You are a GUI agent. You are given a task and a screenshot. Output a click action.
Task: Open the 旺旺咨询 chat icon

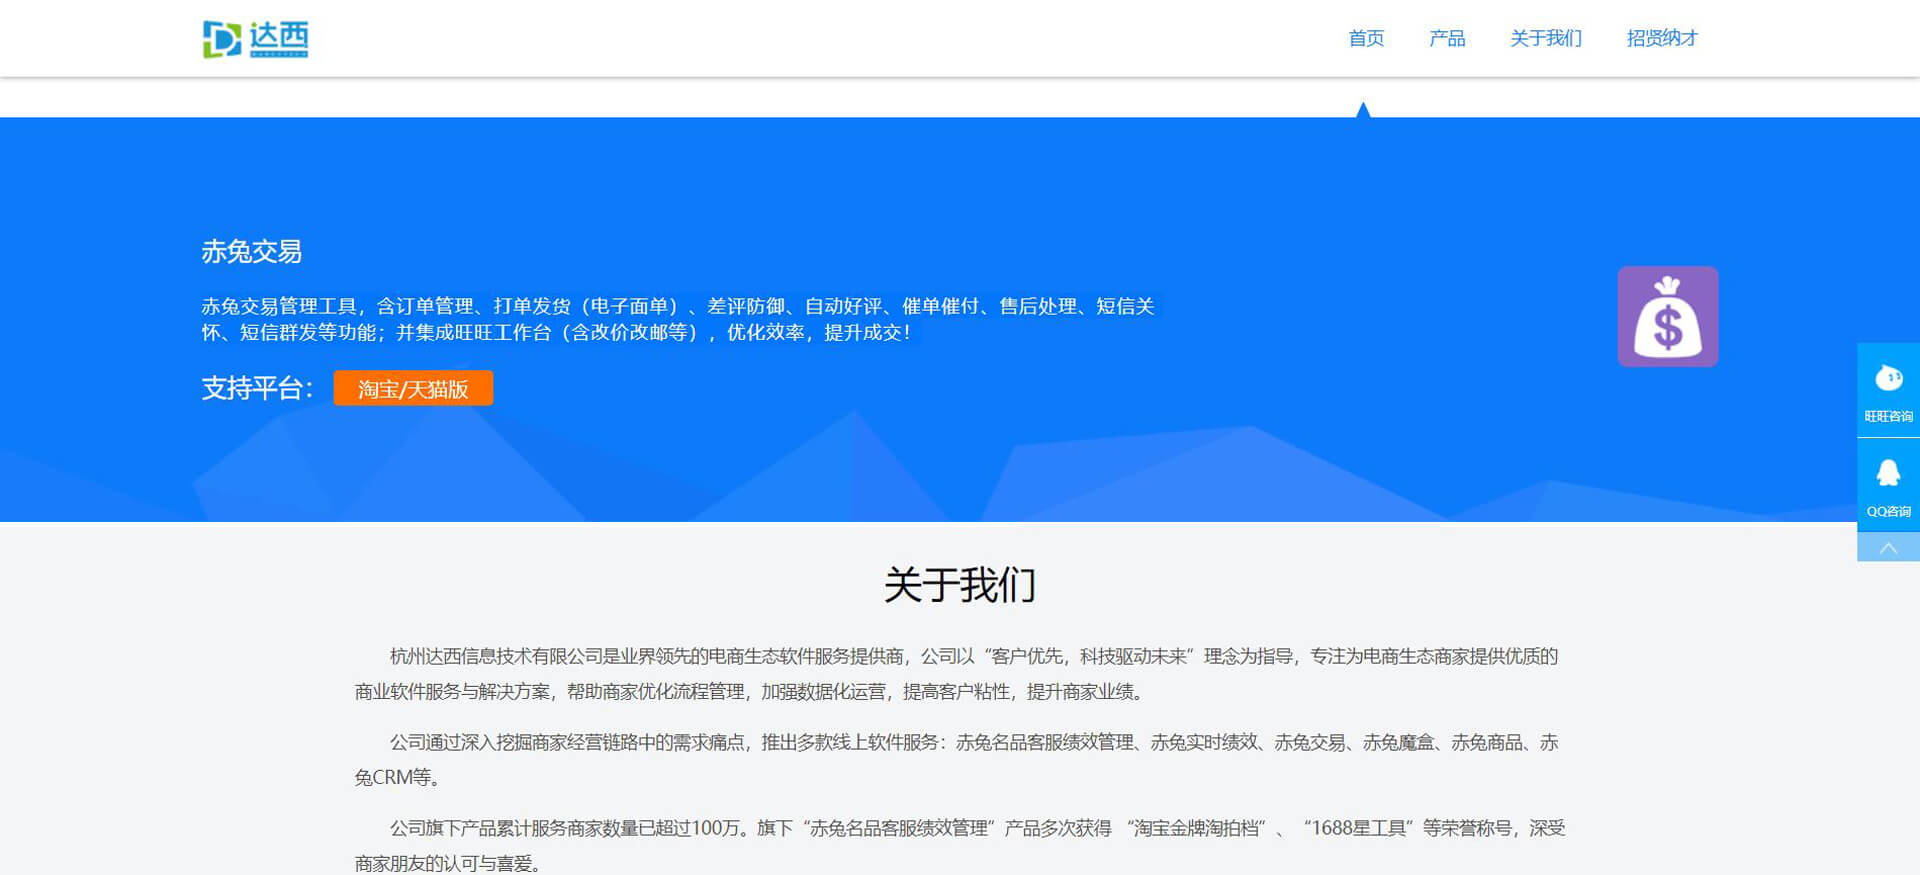[1888, 379]
